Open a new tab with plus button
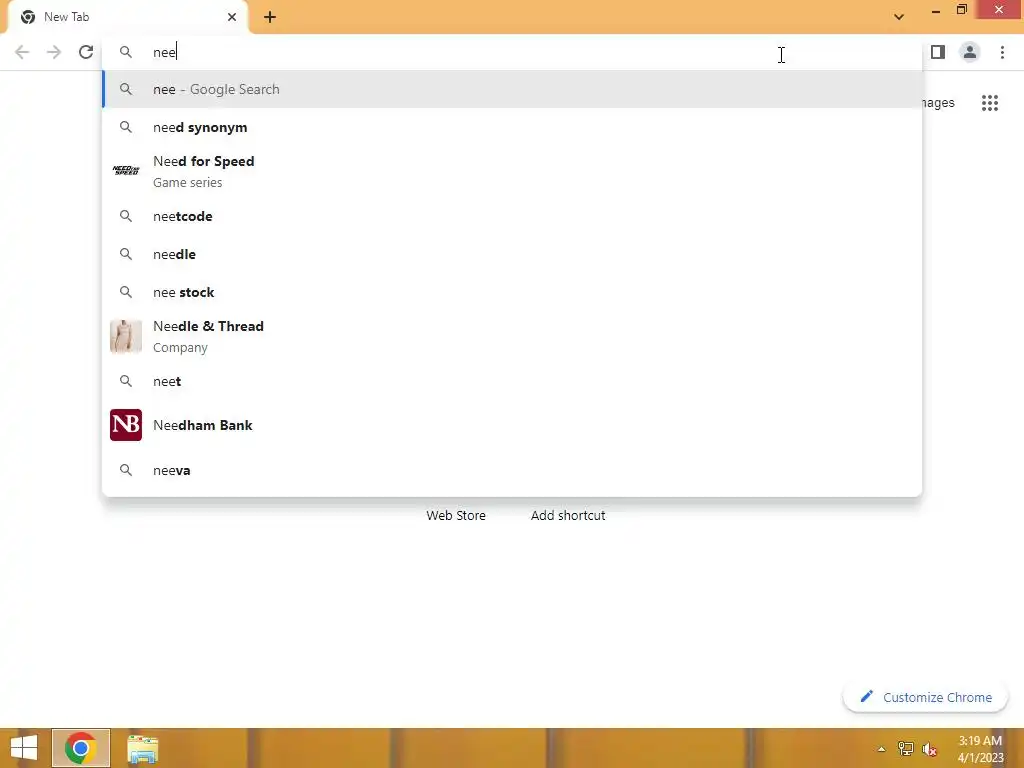This screenshot has width=1024, height=768. click(x=270, y=17)
